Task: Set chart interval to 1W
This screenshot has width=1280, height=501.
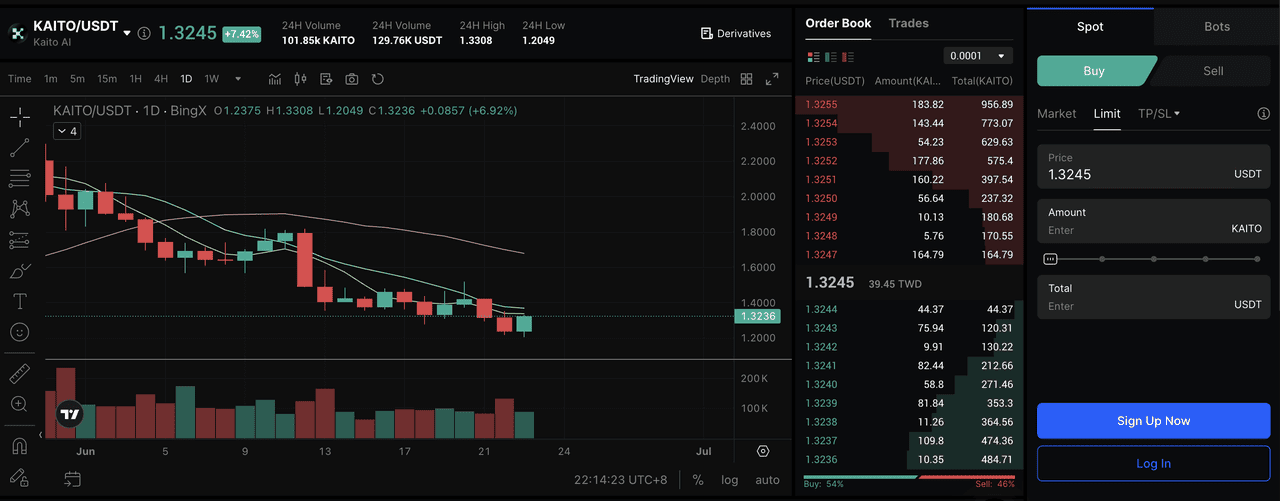Action: pyautogui.click(x=212, y=79)
